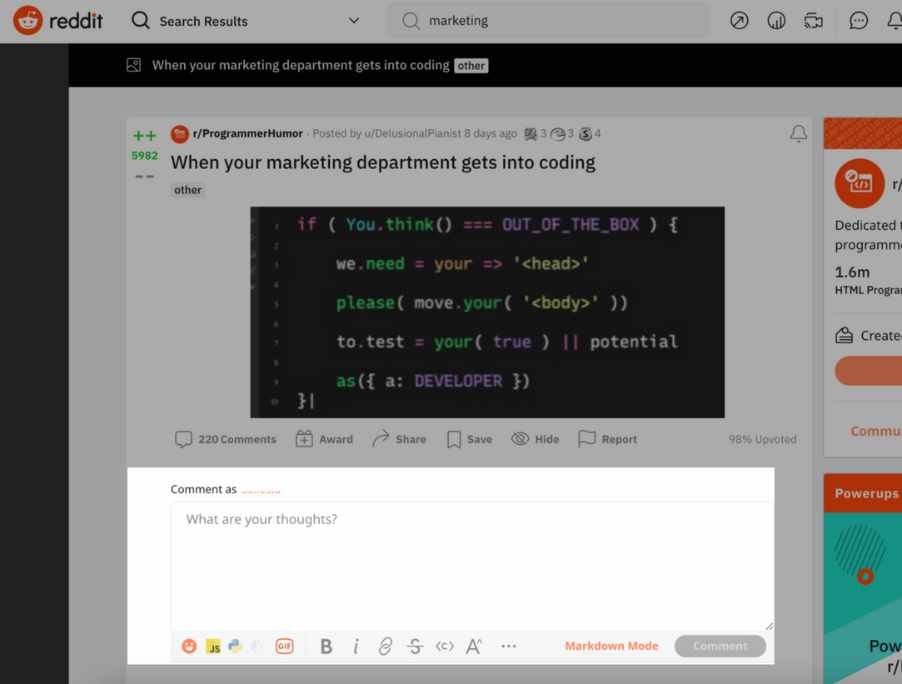
Task: Downvote the post with the -- button
Action: click(145, 176)
